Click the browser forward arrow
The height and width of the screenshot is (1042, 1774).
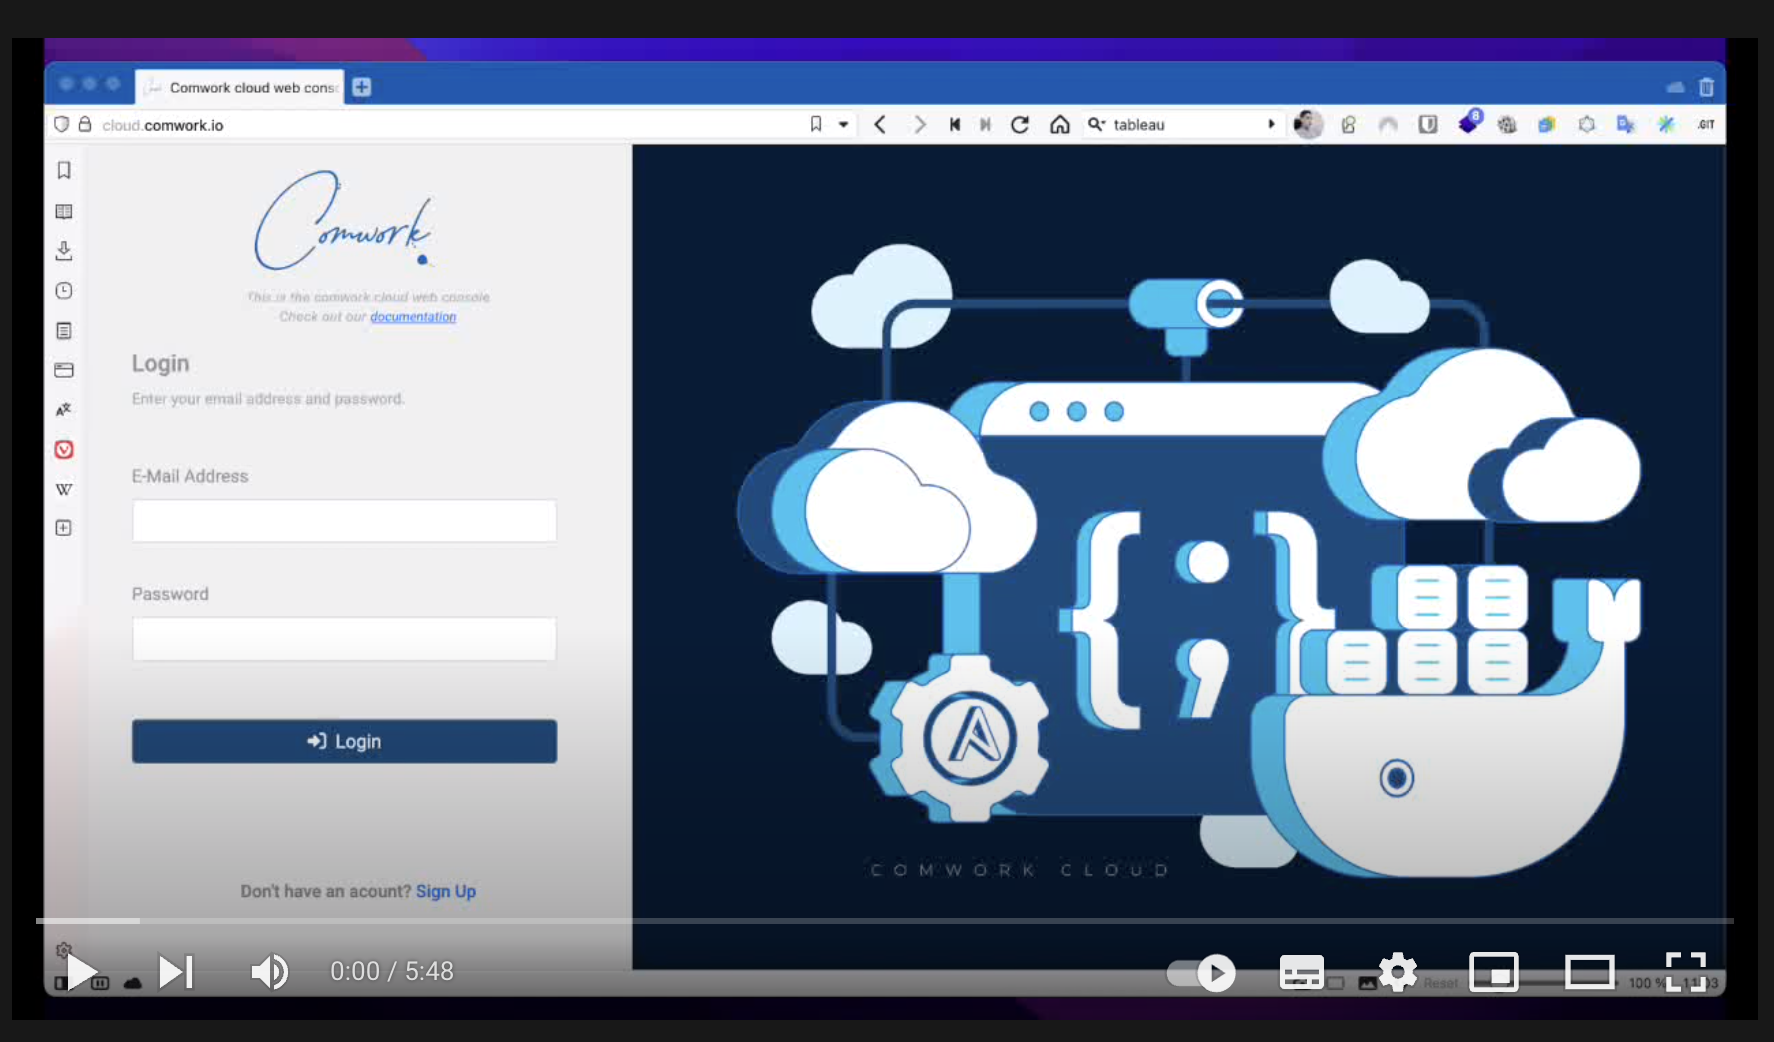tap(919, 124)
